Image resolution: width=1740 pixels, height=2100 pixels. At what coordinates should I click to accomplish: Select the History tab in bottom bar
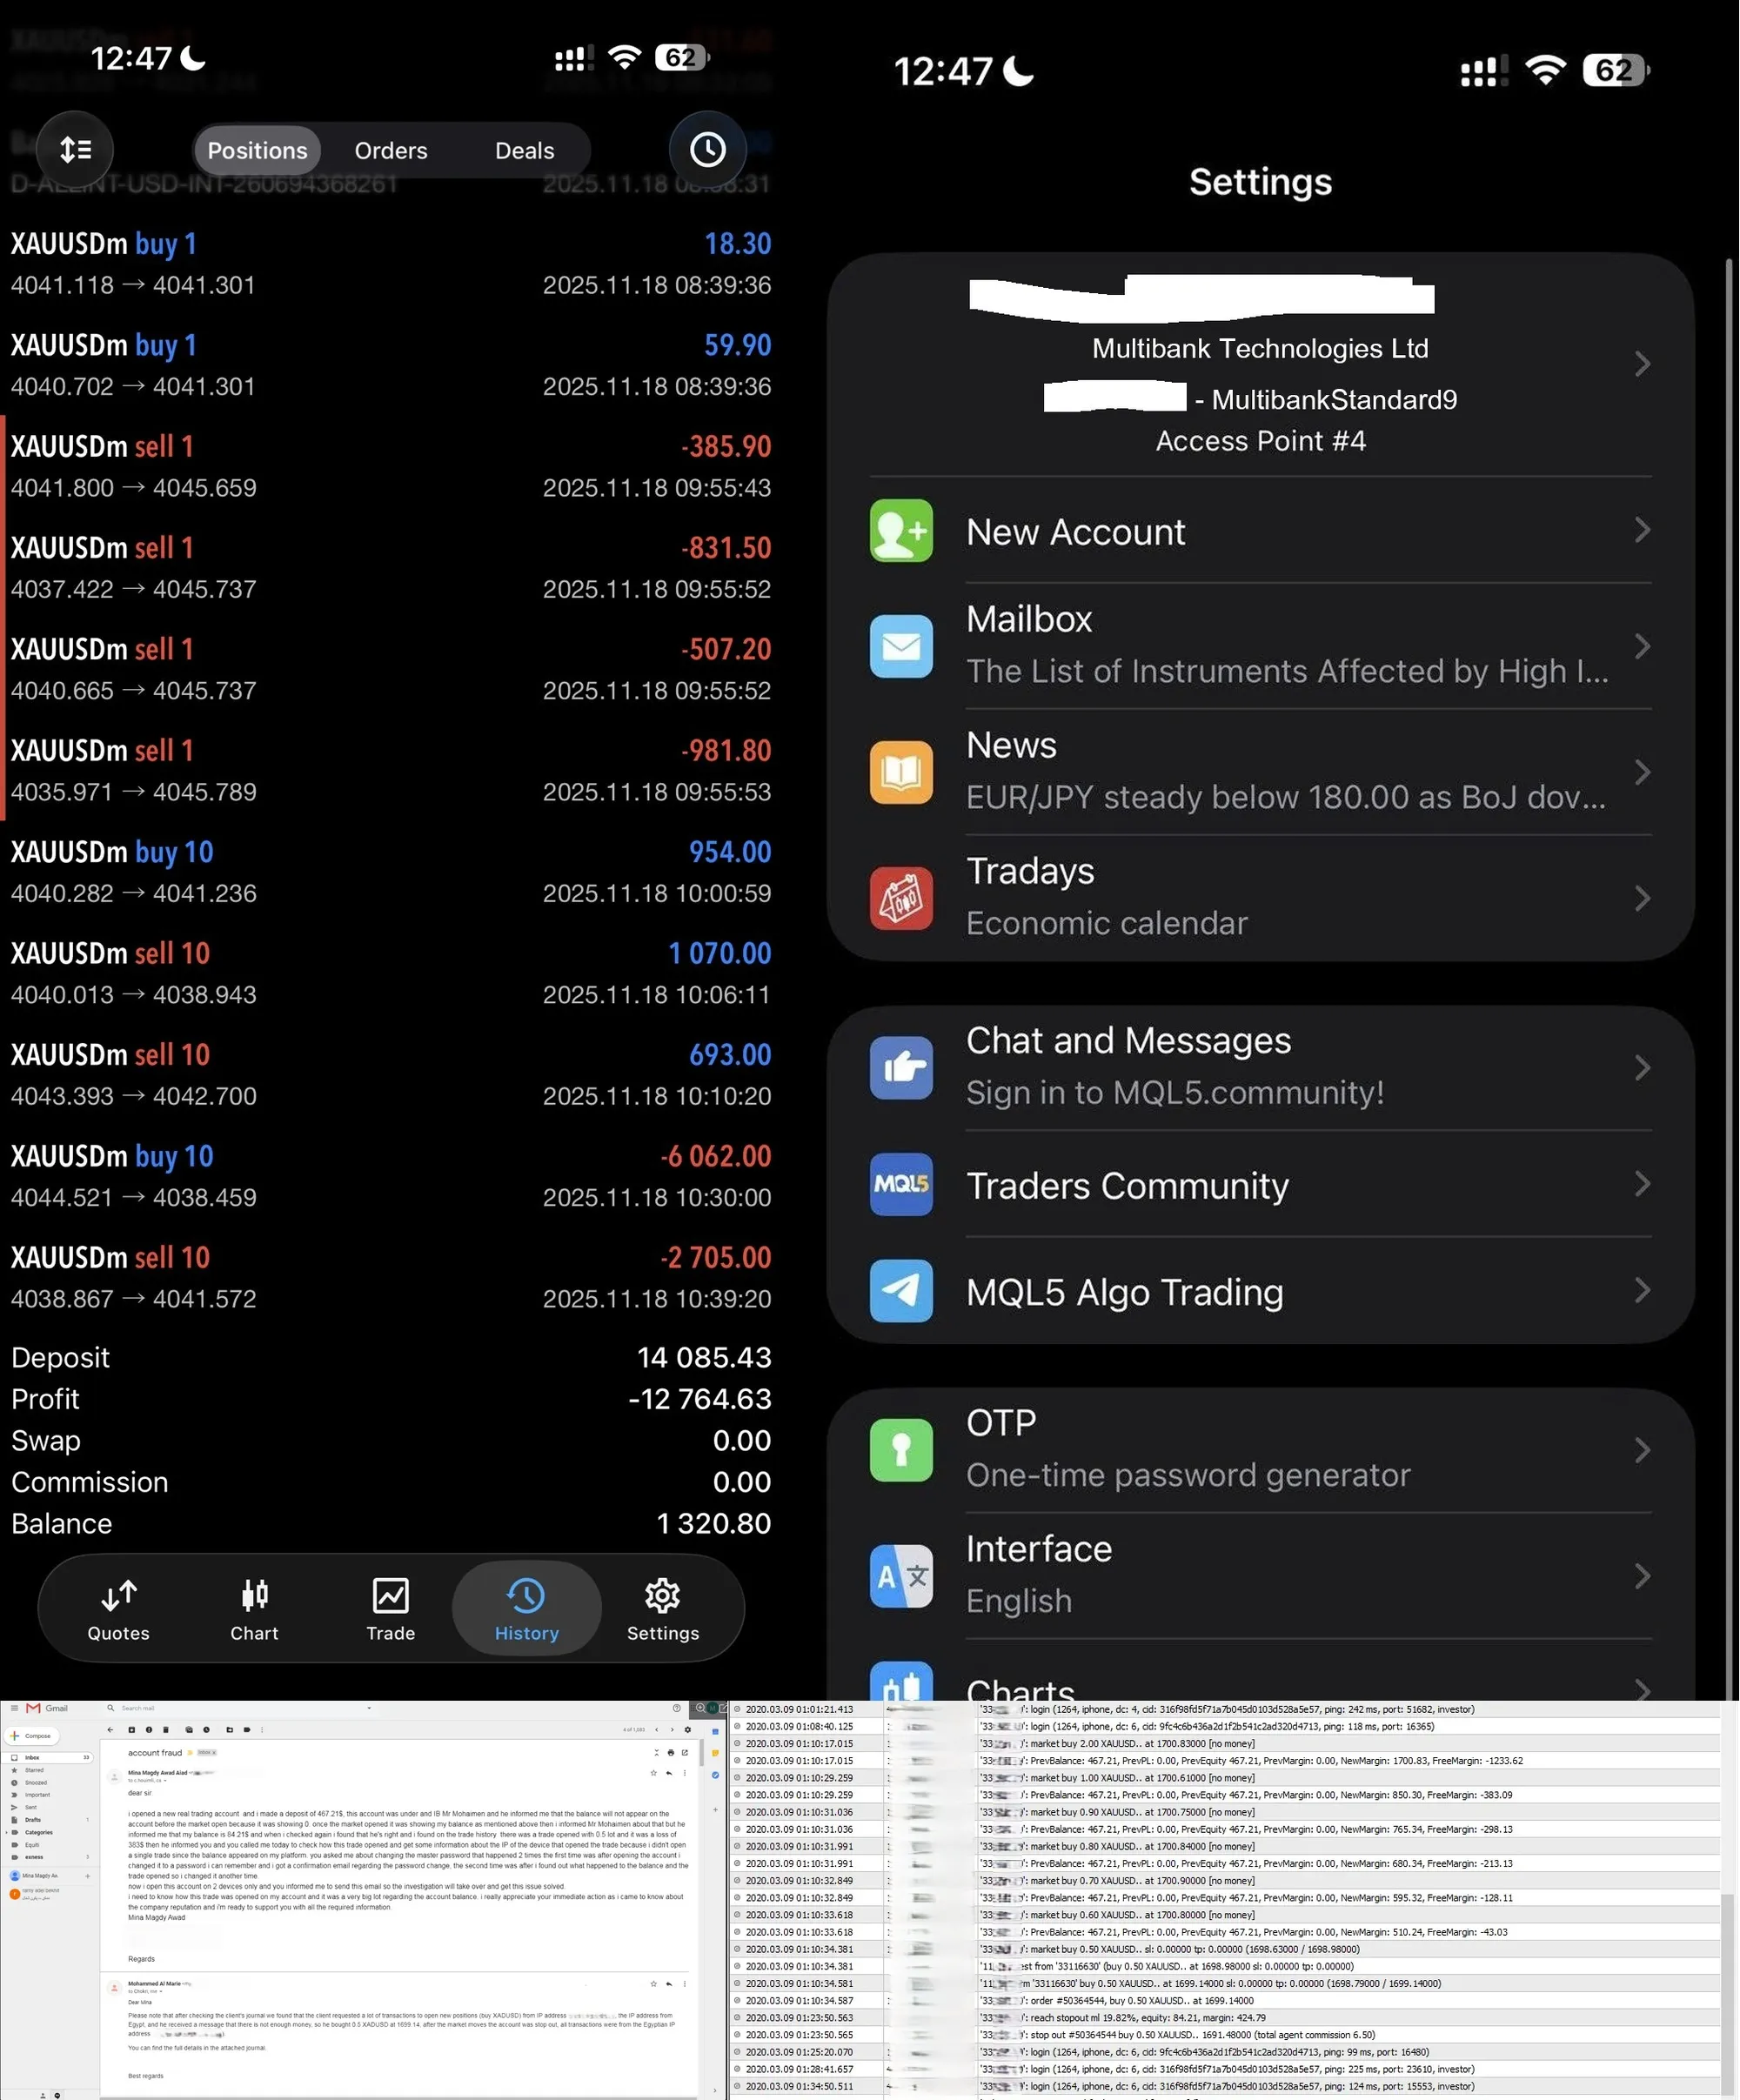(527, 1609)
